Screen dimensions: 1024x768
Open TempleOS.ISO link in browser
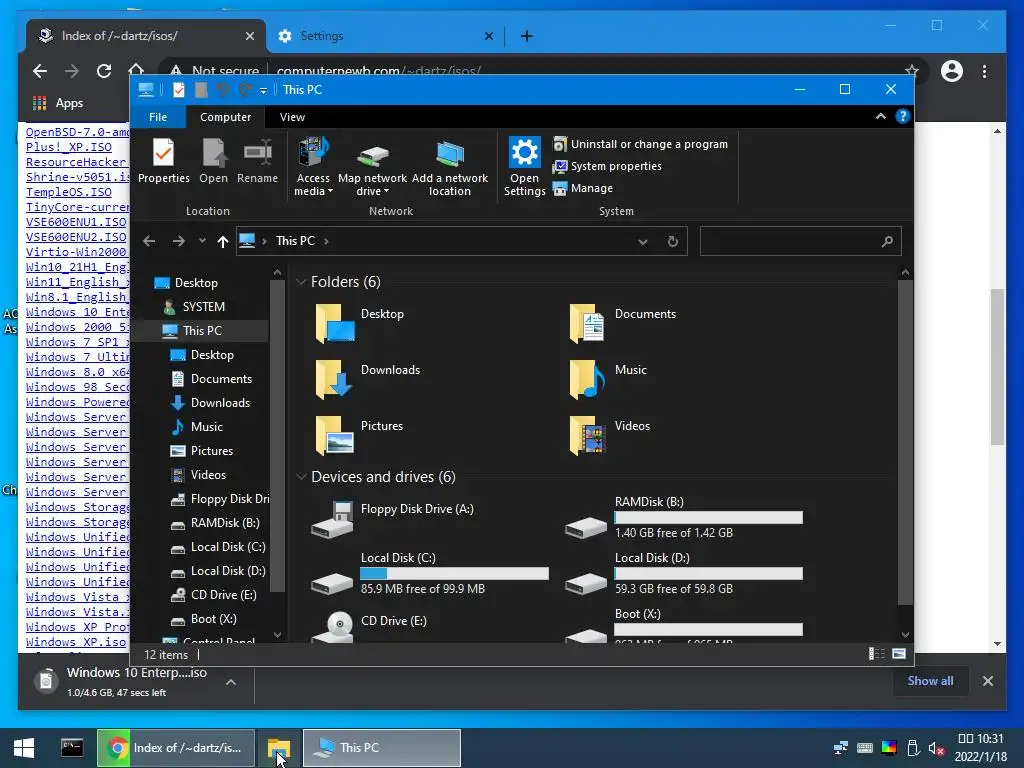point(69,192)
